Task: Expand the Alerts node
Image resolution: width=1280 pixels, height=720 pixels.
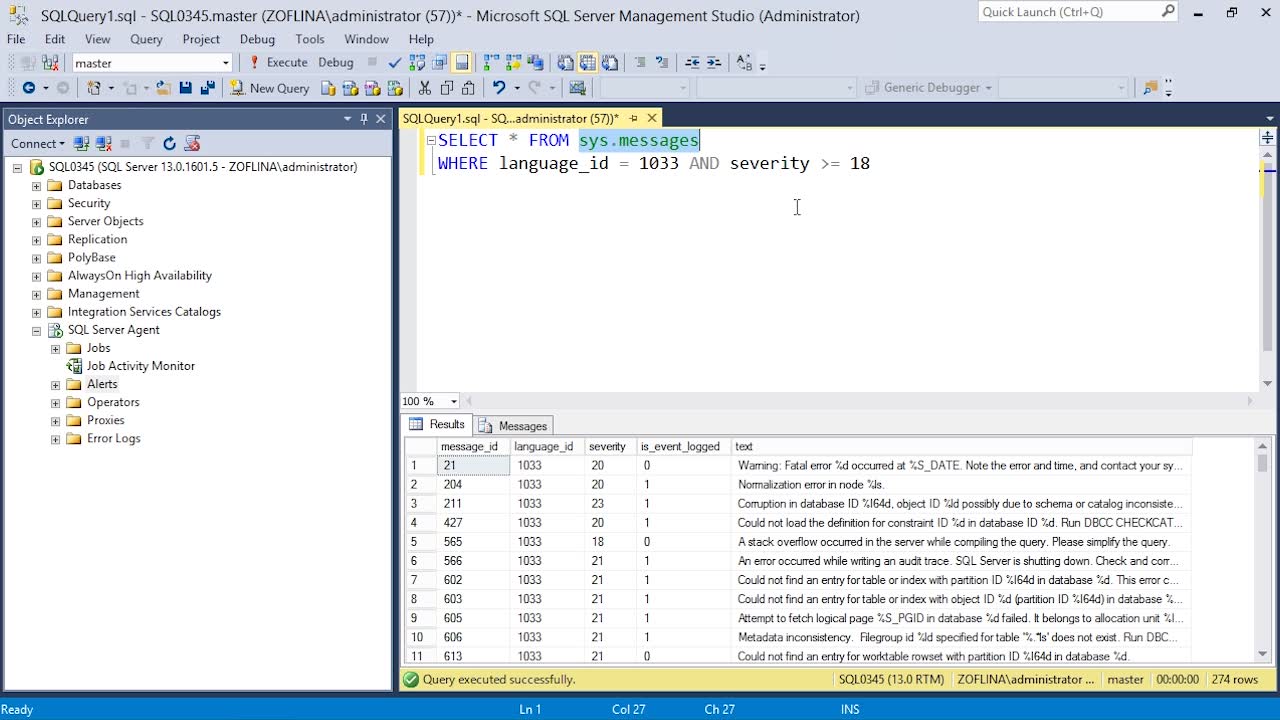Action: pyautogui.click(x=56, y=385)
